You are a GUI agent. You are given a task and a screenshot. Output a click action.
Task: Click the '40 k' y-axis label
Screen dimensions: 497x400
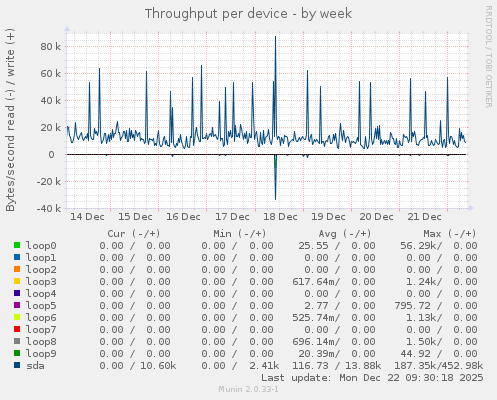51,100
